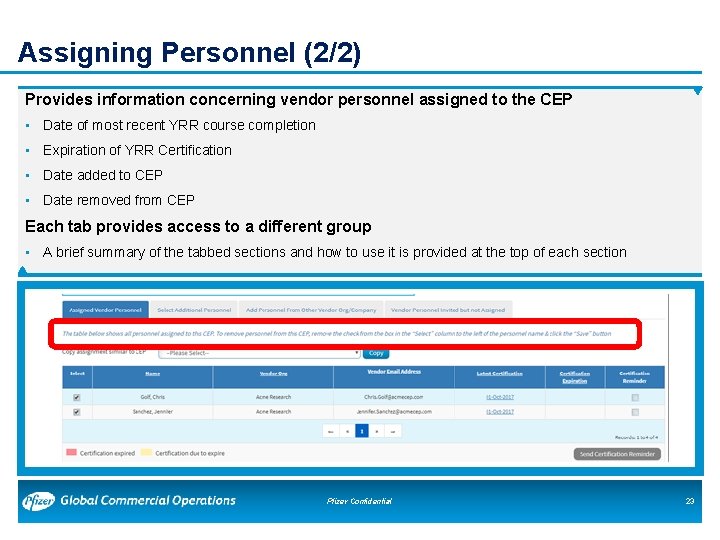Sort by Latest Certification header
The width and height of the screenshot is (720, 540).
click(499, 373)
